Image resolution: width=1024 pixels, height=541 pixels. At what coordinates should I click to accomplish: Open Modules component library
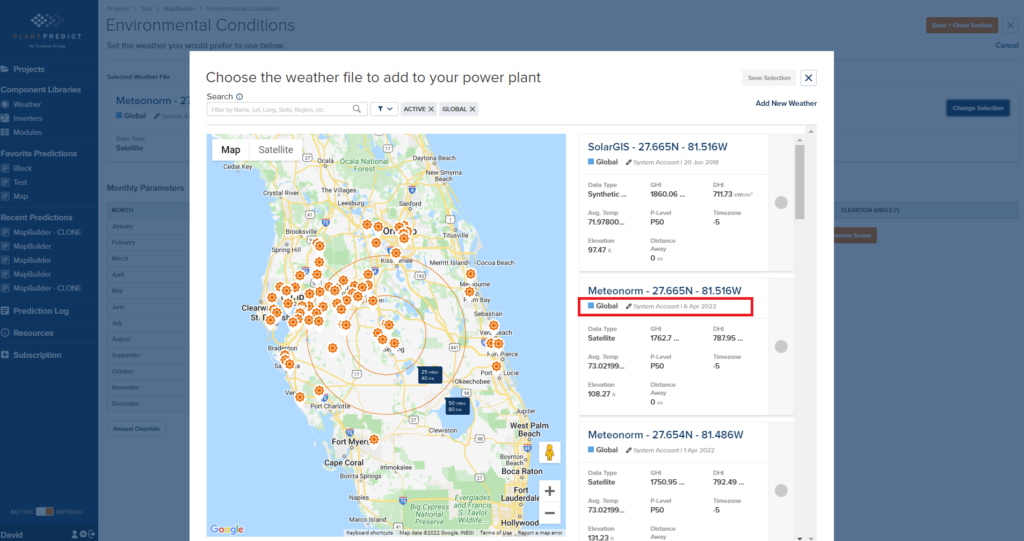(27, 132)
